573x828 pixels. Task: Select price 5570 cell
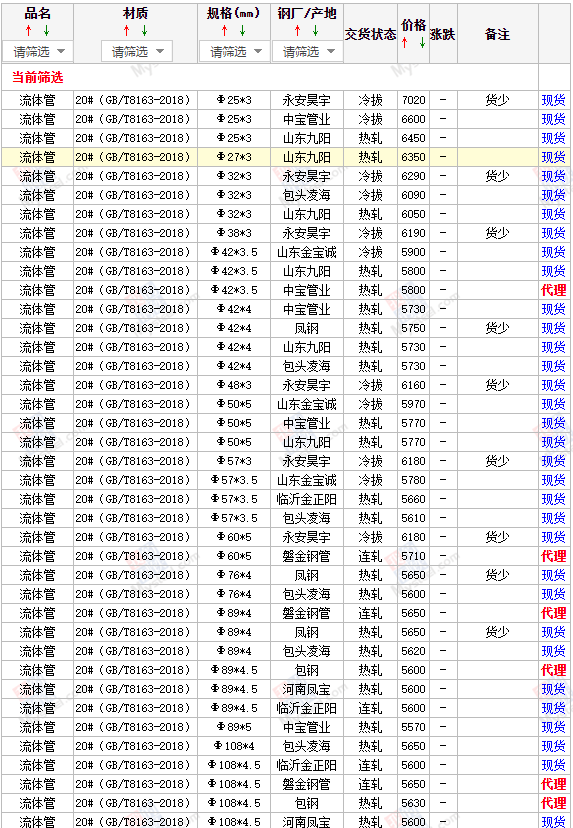click(413, 728)
